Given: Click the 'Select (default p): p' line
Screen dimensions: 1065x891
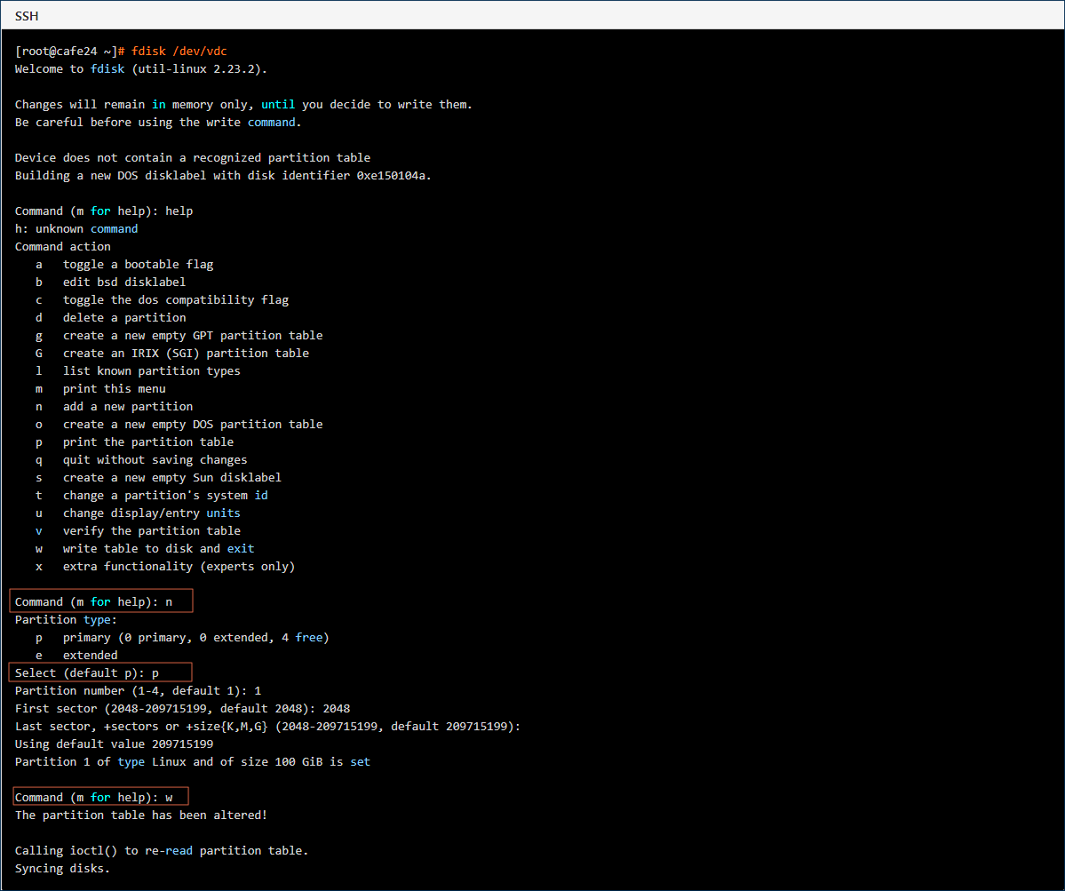Looking at the screenshot, I should click(x=87, y=672).
